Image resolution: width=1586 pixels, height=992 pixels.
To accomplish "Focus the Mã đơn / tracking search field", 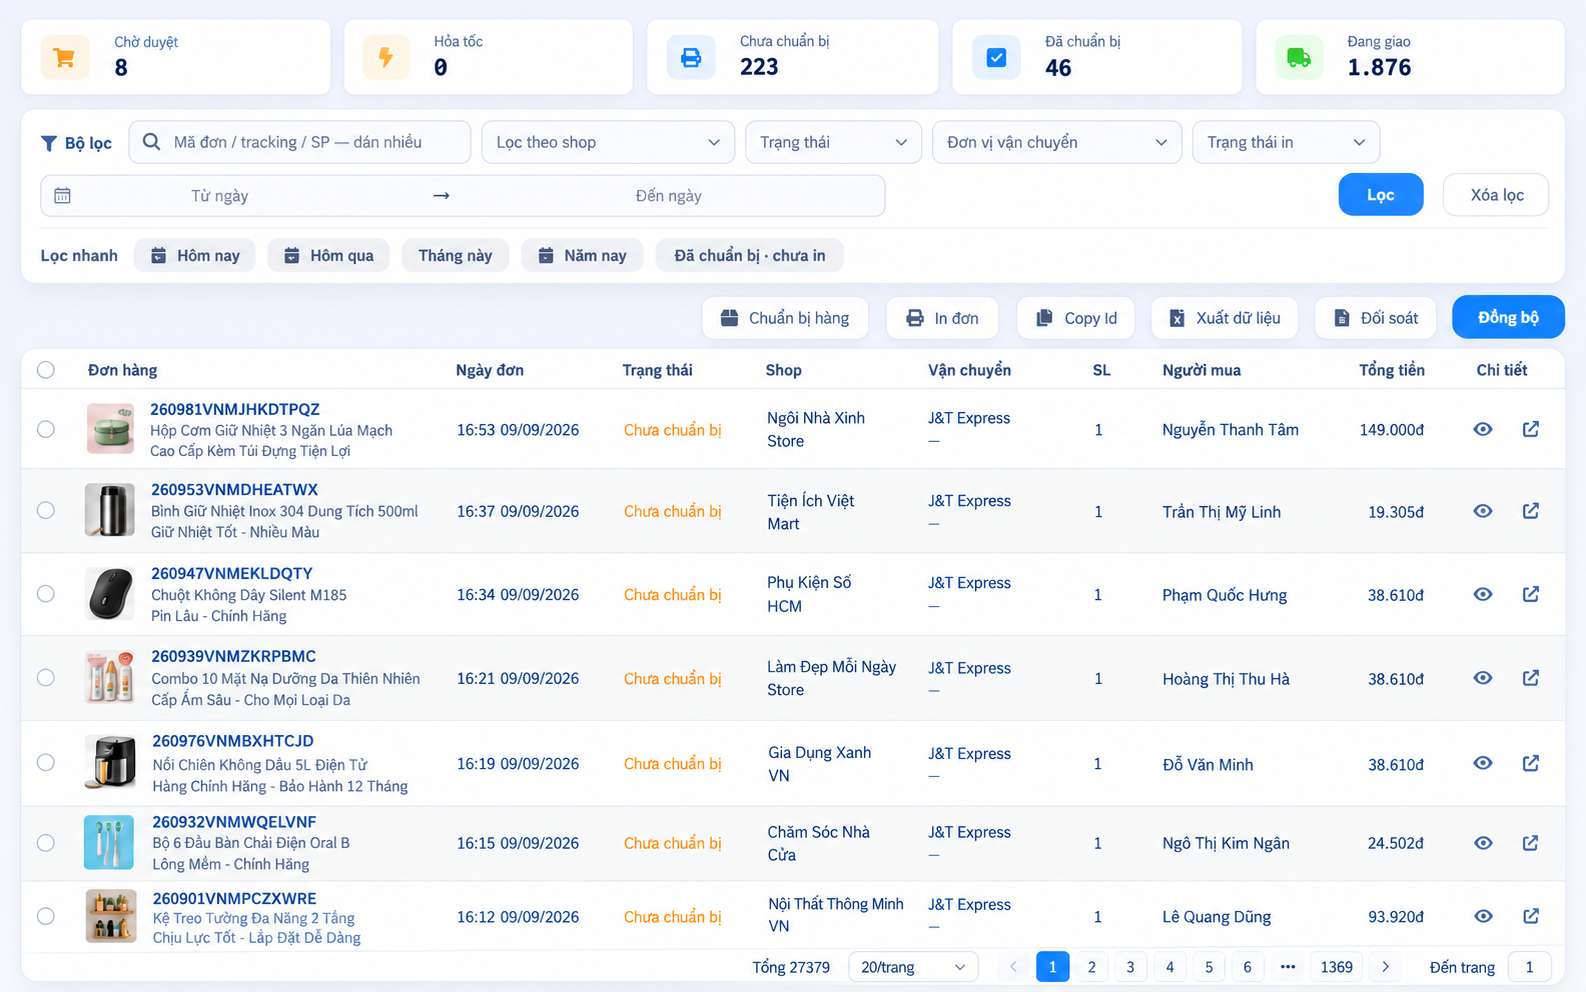I will [x=300, y=142].
